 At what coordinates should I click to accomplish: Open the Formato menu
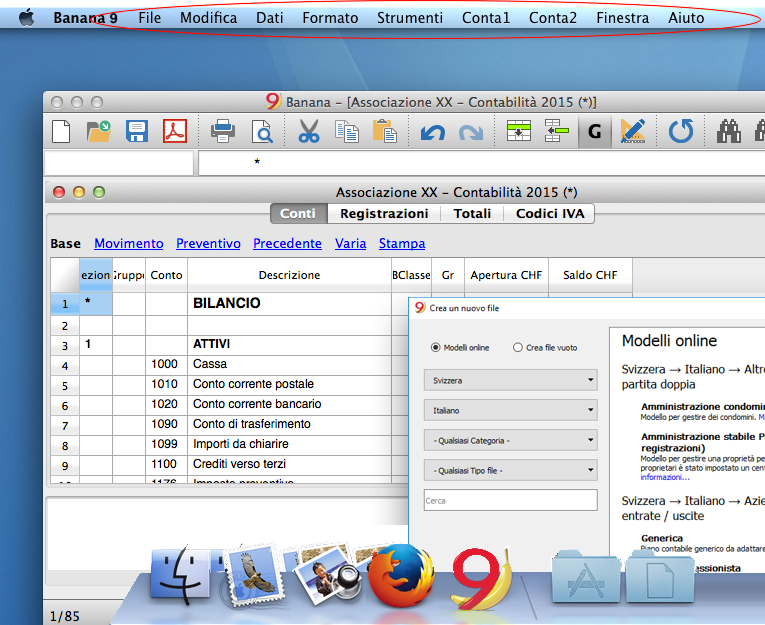330,18
